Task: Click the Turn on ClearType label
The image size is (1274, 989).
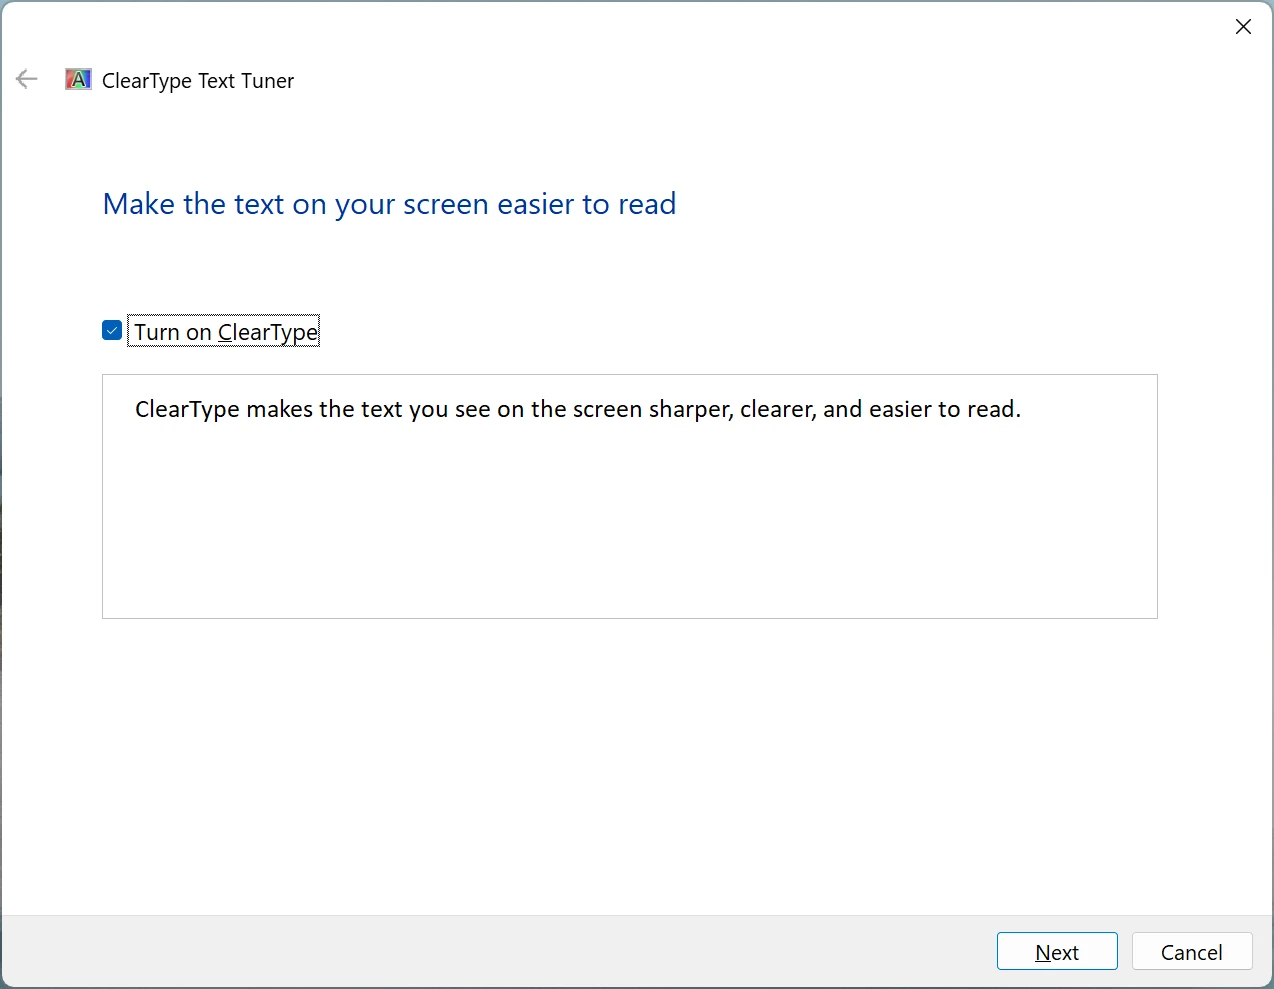Action: tap(224, 331)
